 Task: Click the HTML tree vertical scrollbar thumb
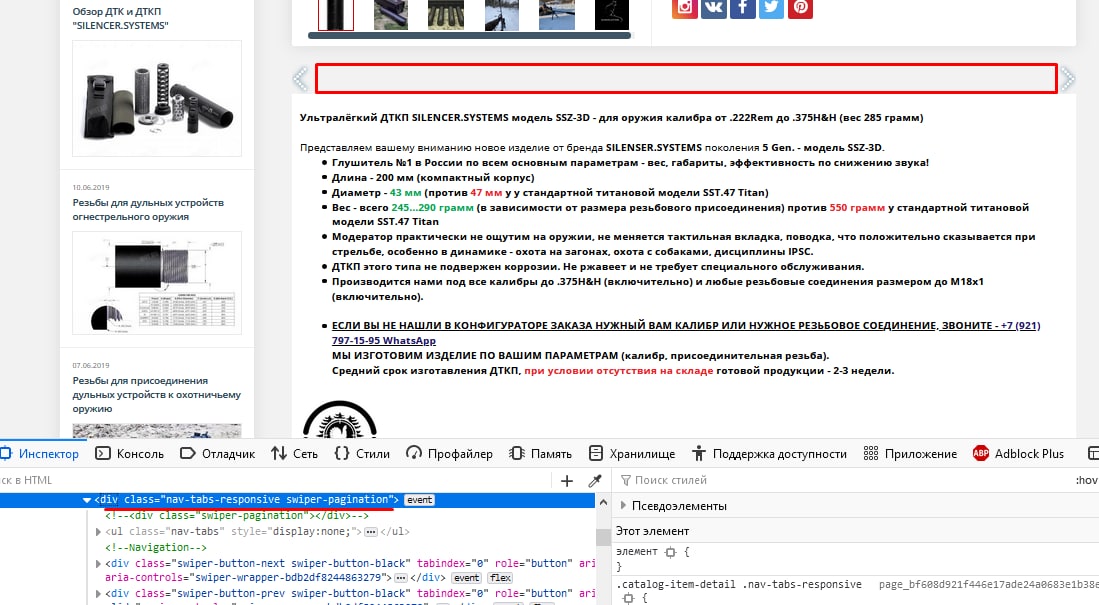[603, 536]
